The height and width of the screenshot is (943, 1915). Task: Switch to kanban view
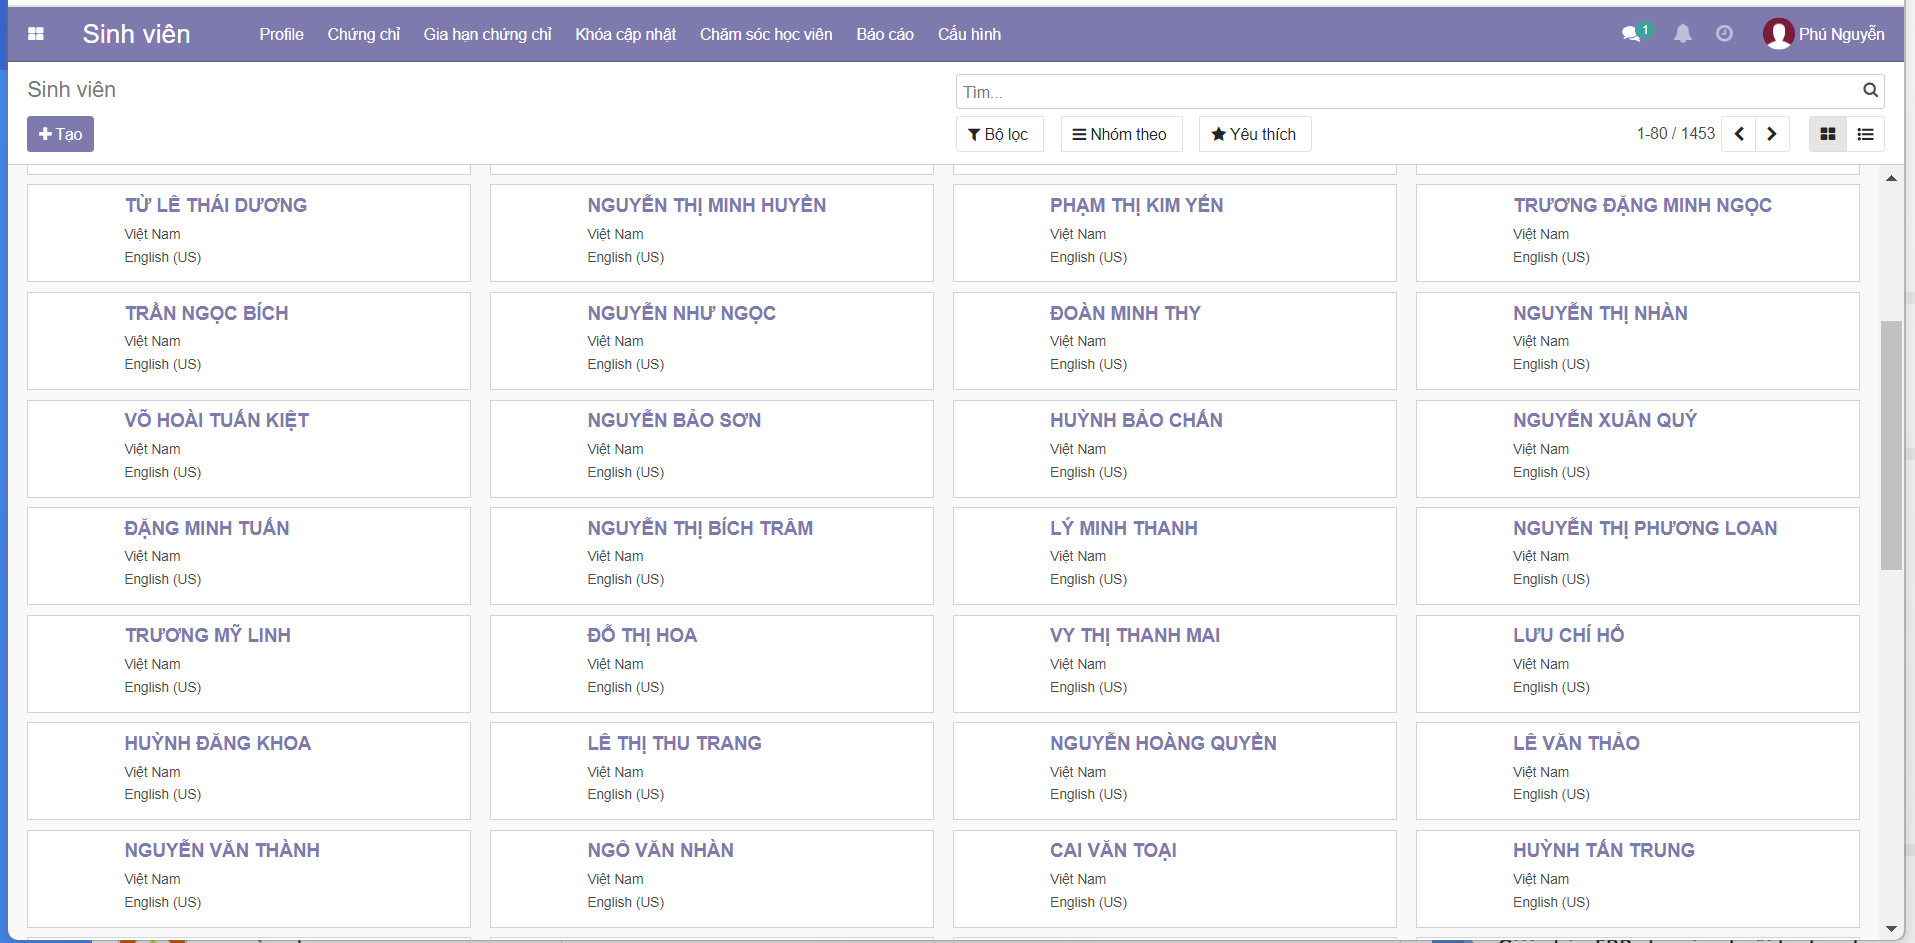pos(1828,134)
